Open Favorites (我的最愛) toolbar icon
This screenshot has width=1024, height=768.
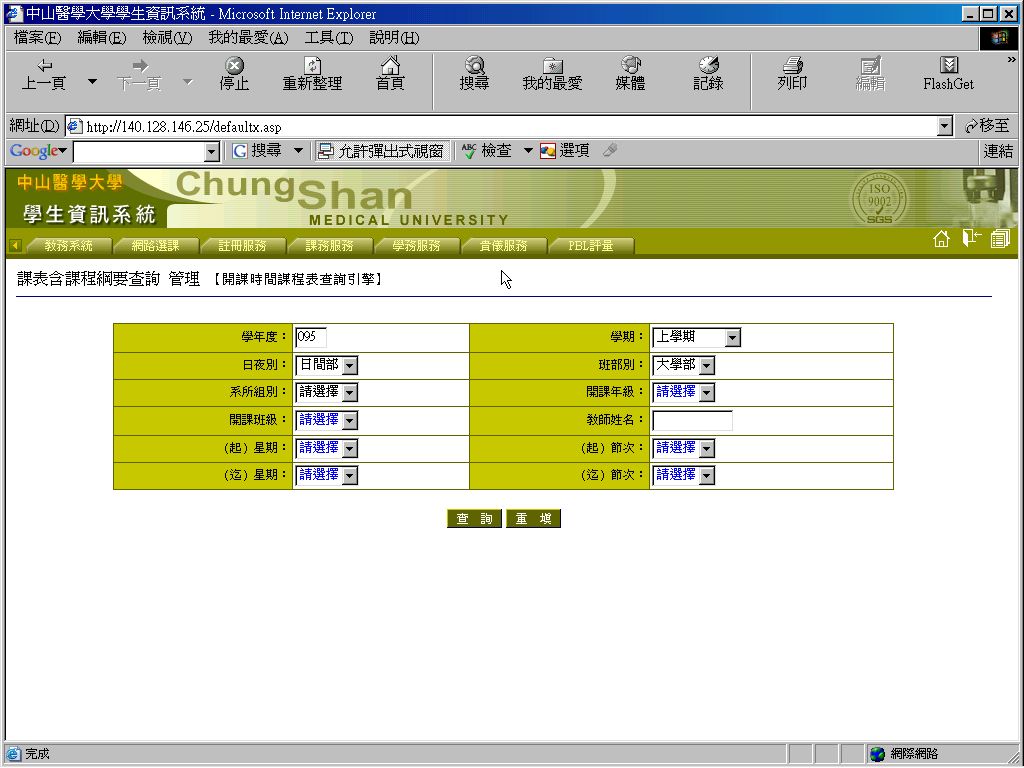point(552,74)
